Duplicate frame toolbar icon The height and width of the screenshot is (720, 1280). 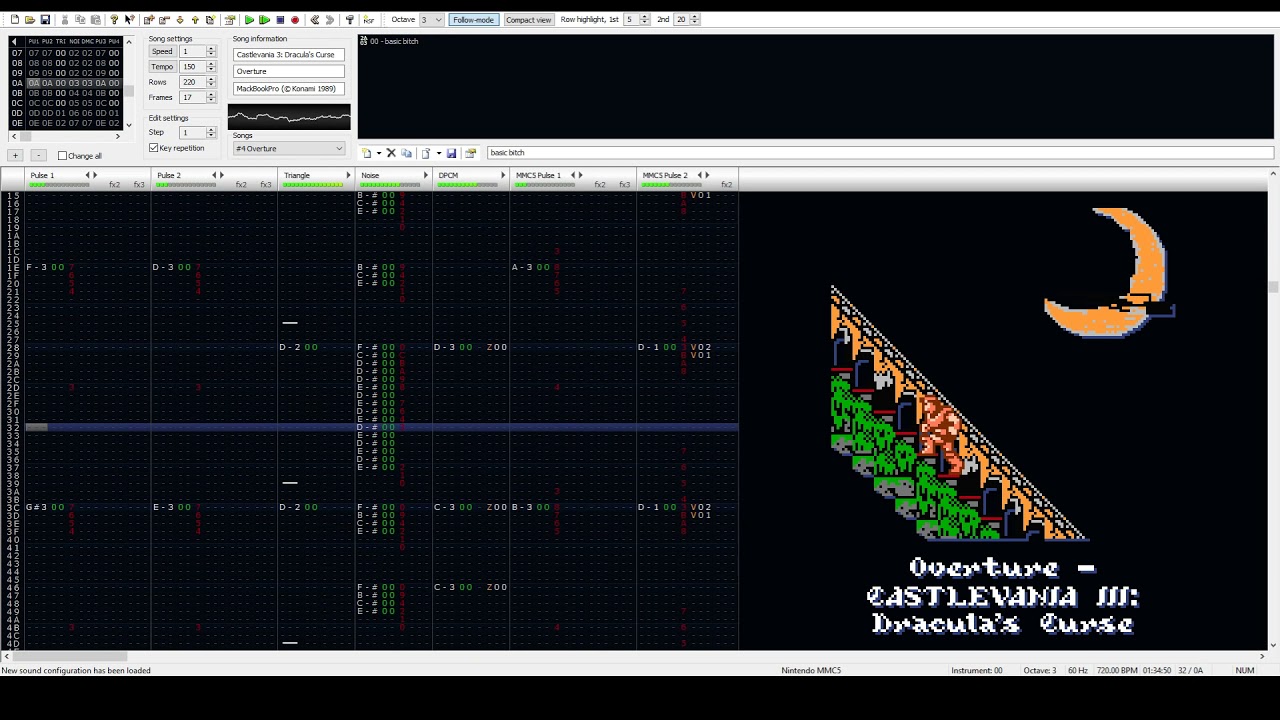(x=211, y=20)
